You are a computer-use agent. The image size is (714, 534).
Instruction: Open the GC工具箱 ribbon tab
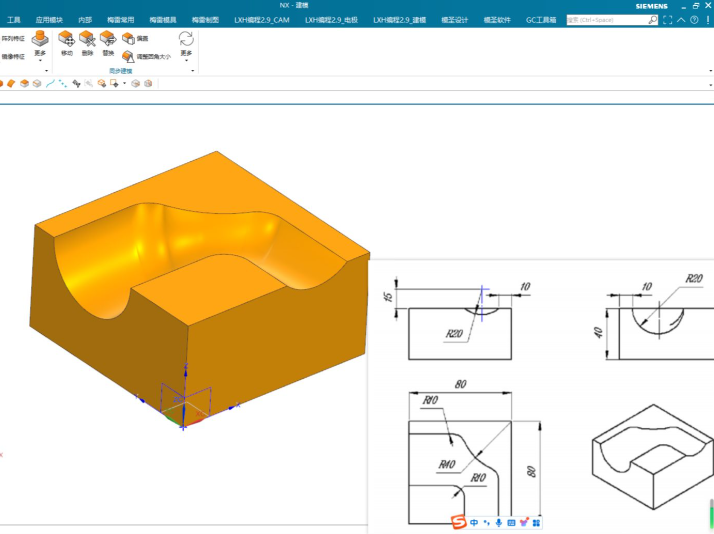(x=541, y=20)
